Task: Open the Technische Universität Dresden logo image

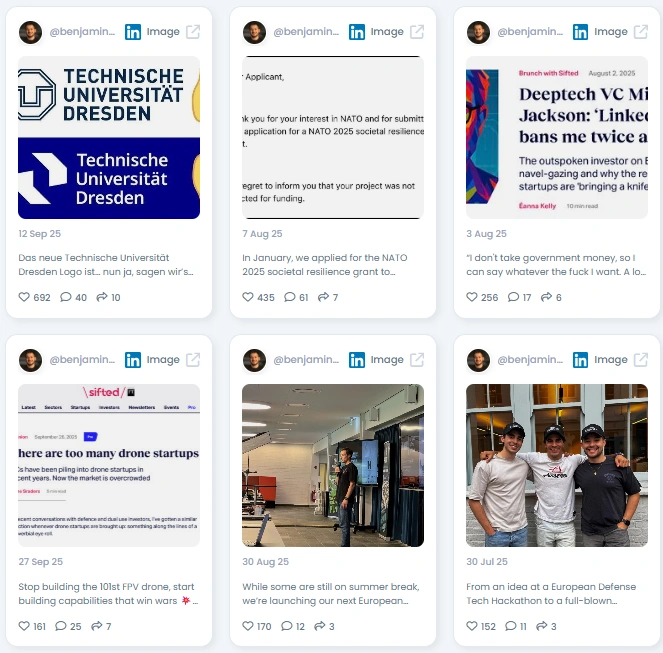Action: tap(109, 137)
